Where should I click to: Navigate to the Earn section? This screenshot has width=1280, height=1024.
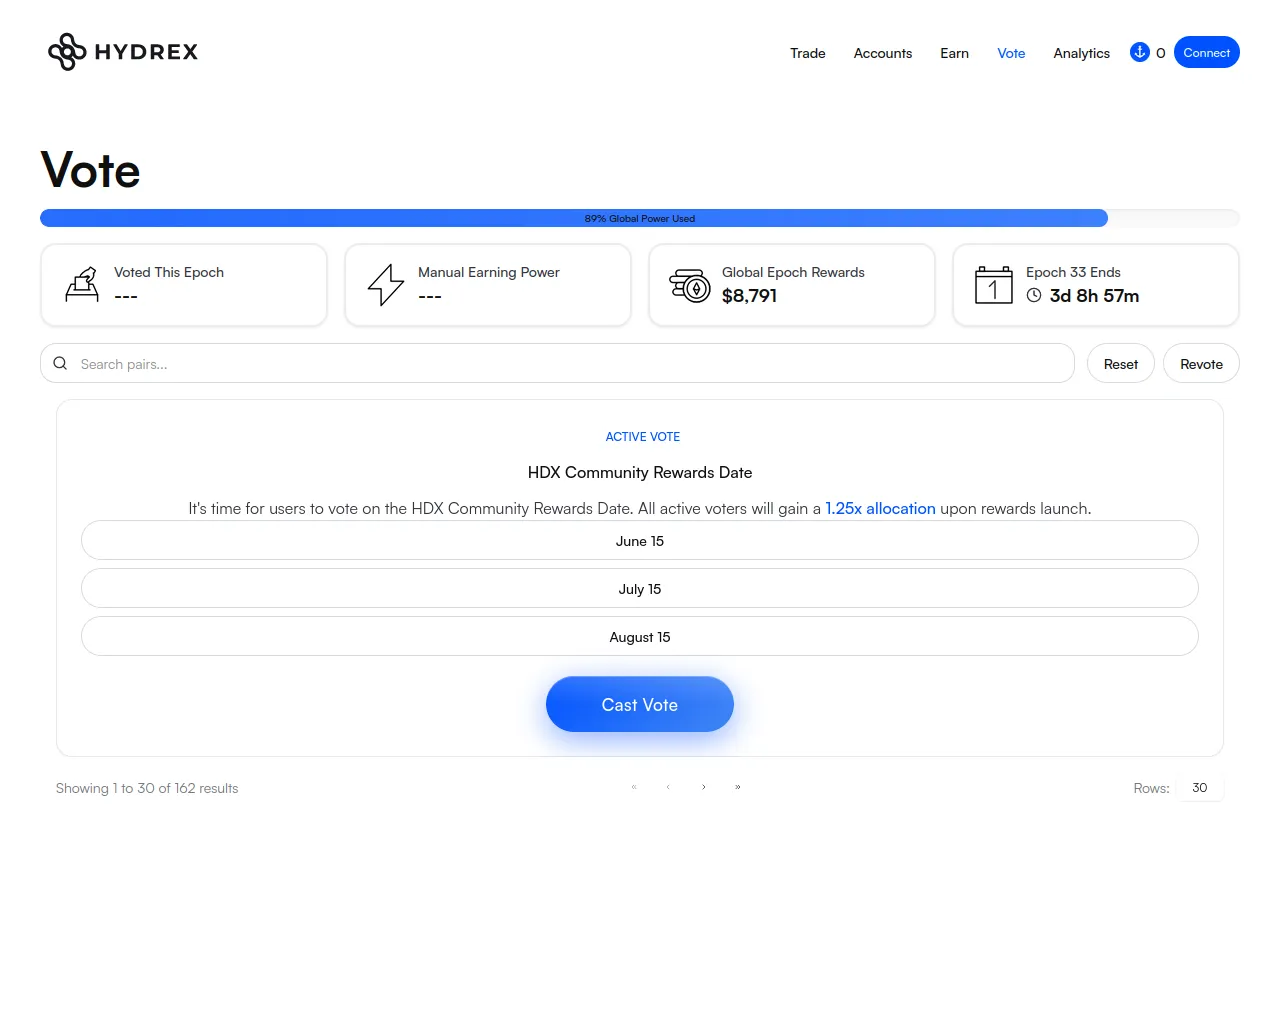(954, 53)
